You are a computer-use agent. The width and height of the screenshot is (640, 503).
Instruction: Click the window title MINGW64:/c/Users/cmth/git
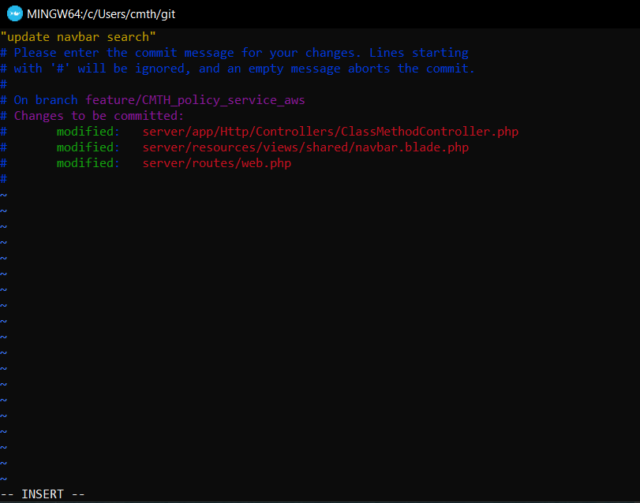101,14
